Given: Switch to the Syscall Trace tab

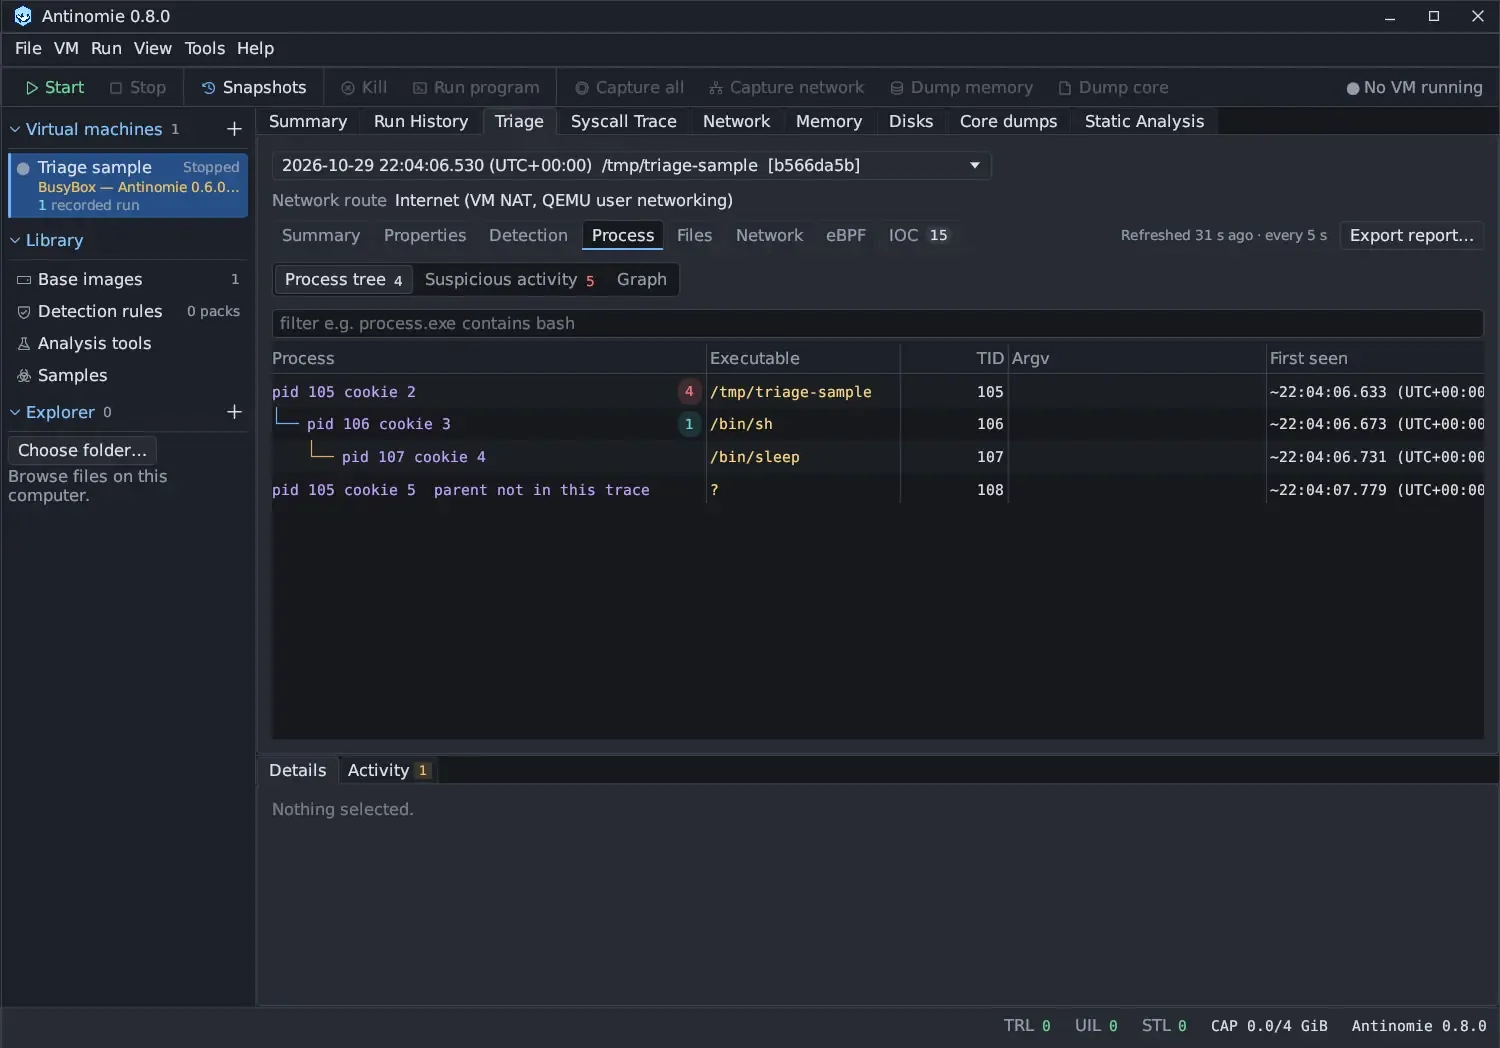Looking at the screenshot, I should click(x=623, y=121).
